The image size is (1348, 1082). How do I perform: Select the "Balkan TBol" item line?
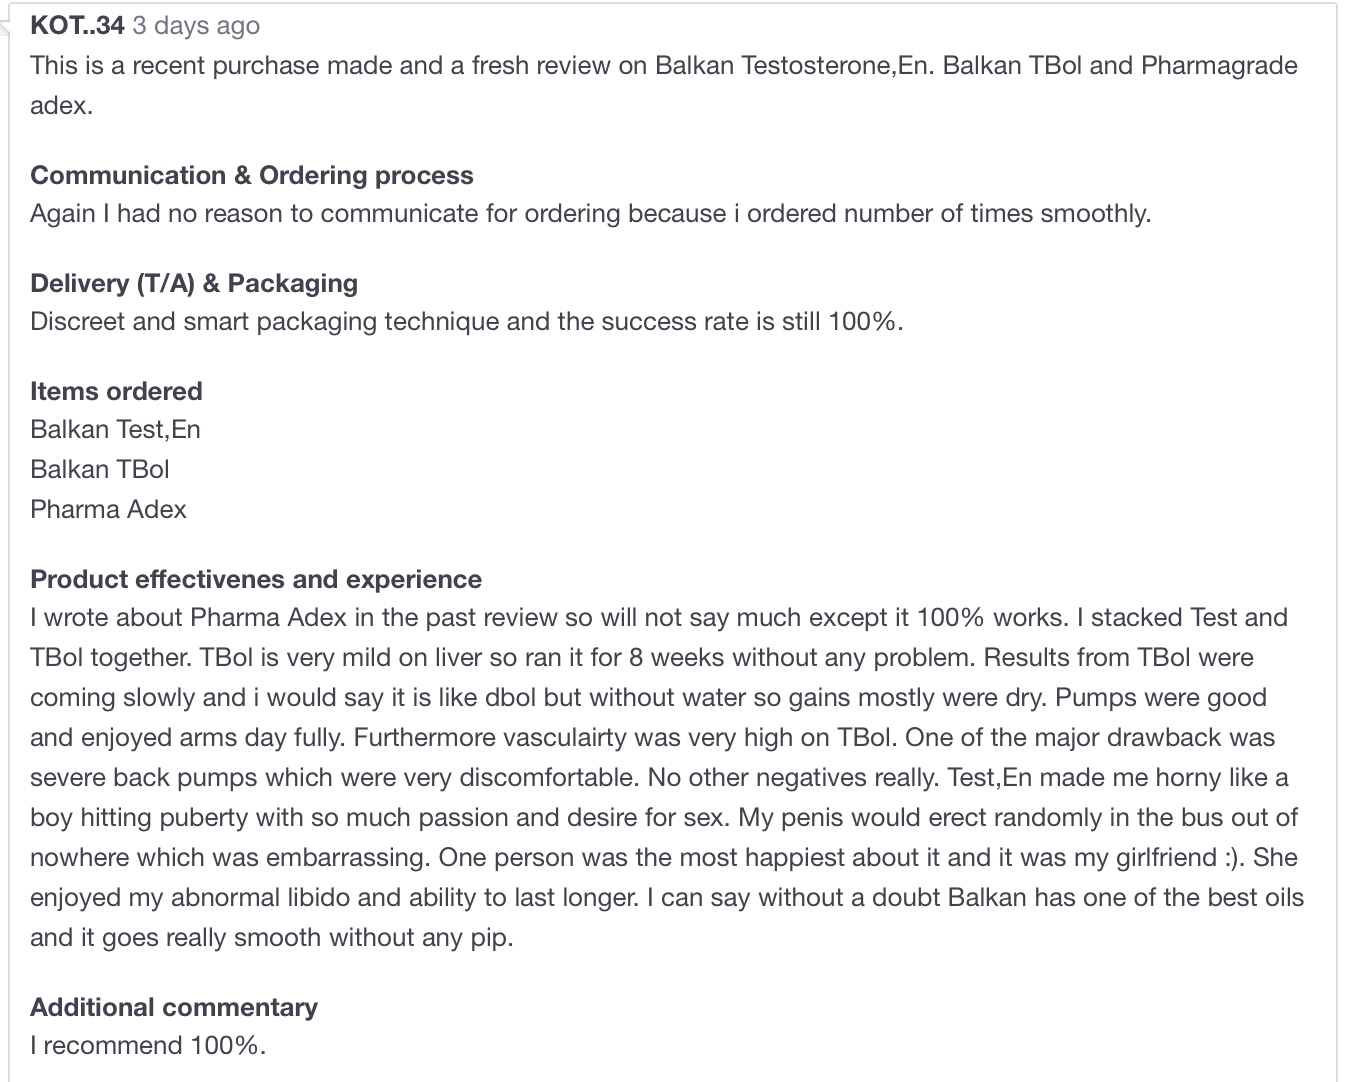pos(100,470)
